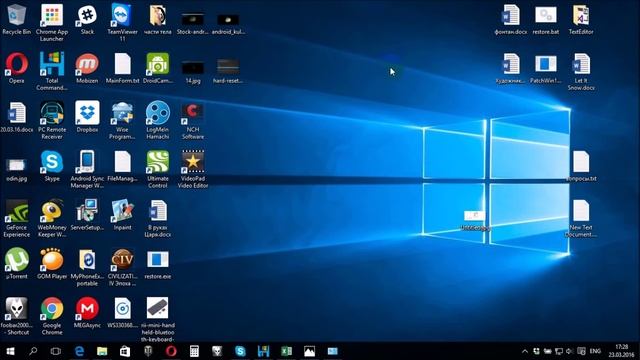Switch the ENG input language indicator
The image size is (640, 360).
point(595,351)
